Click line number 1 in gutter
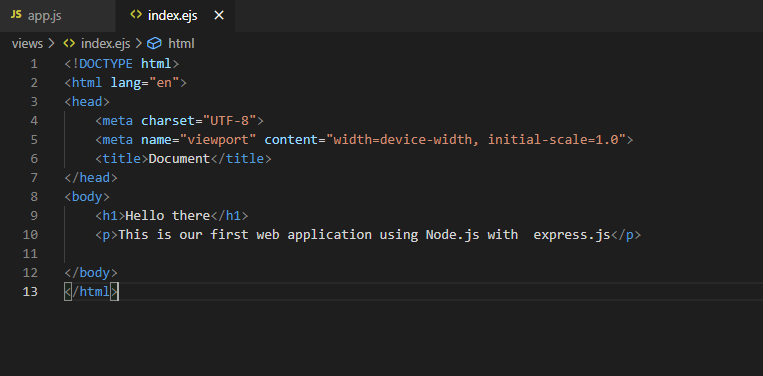The width and height of the screenshot is (763, 376). 34,64
